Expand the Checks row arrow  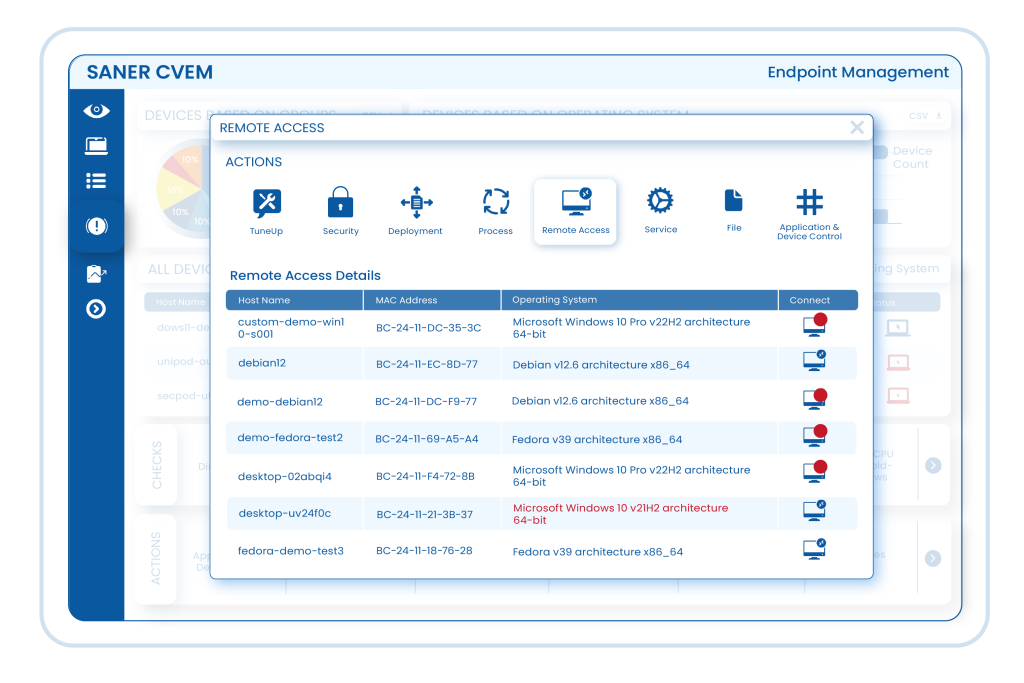(932, 465)
